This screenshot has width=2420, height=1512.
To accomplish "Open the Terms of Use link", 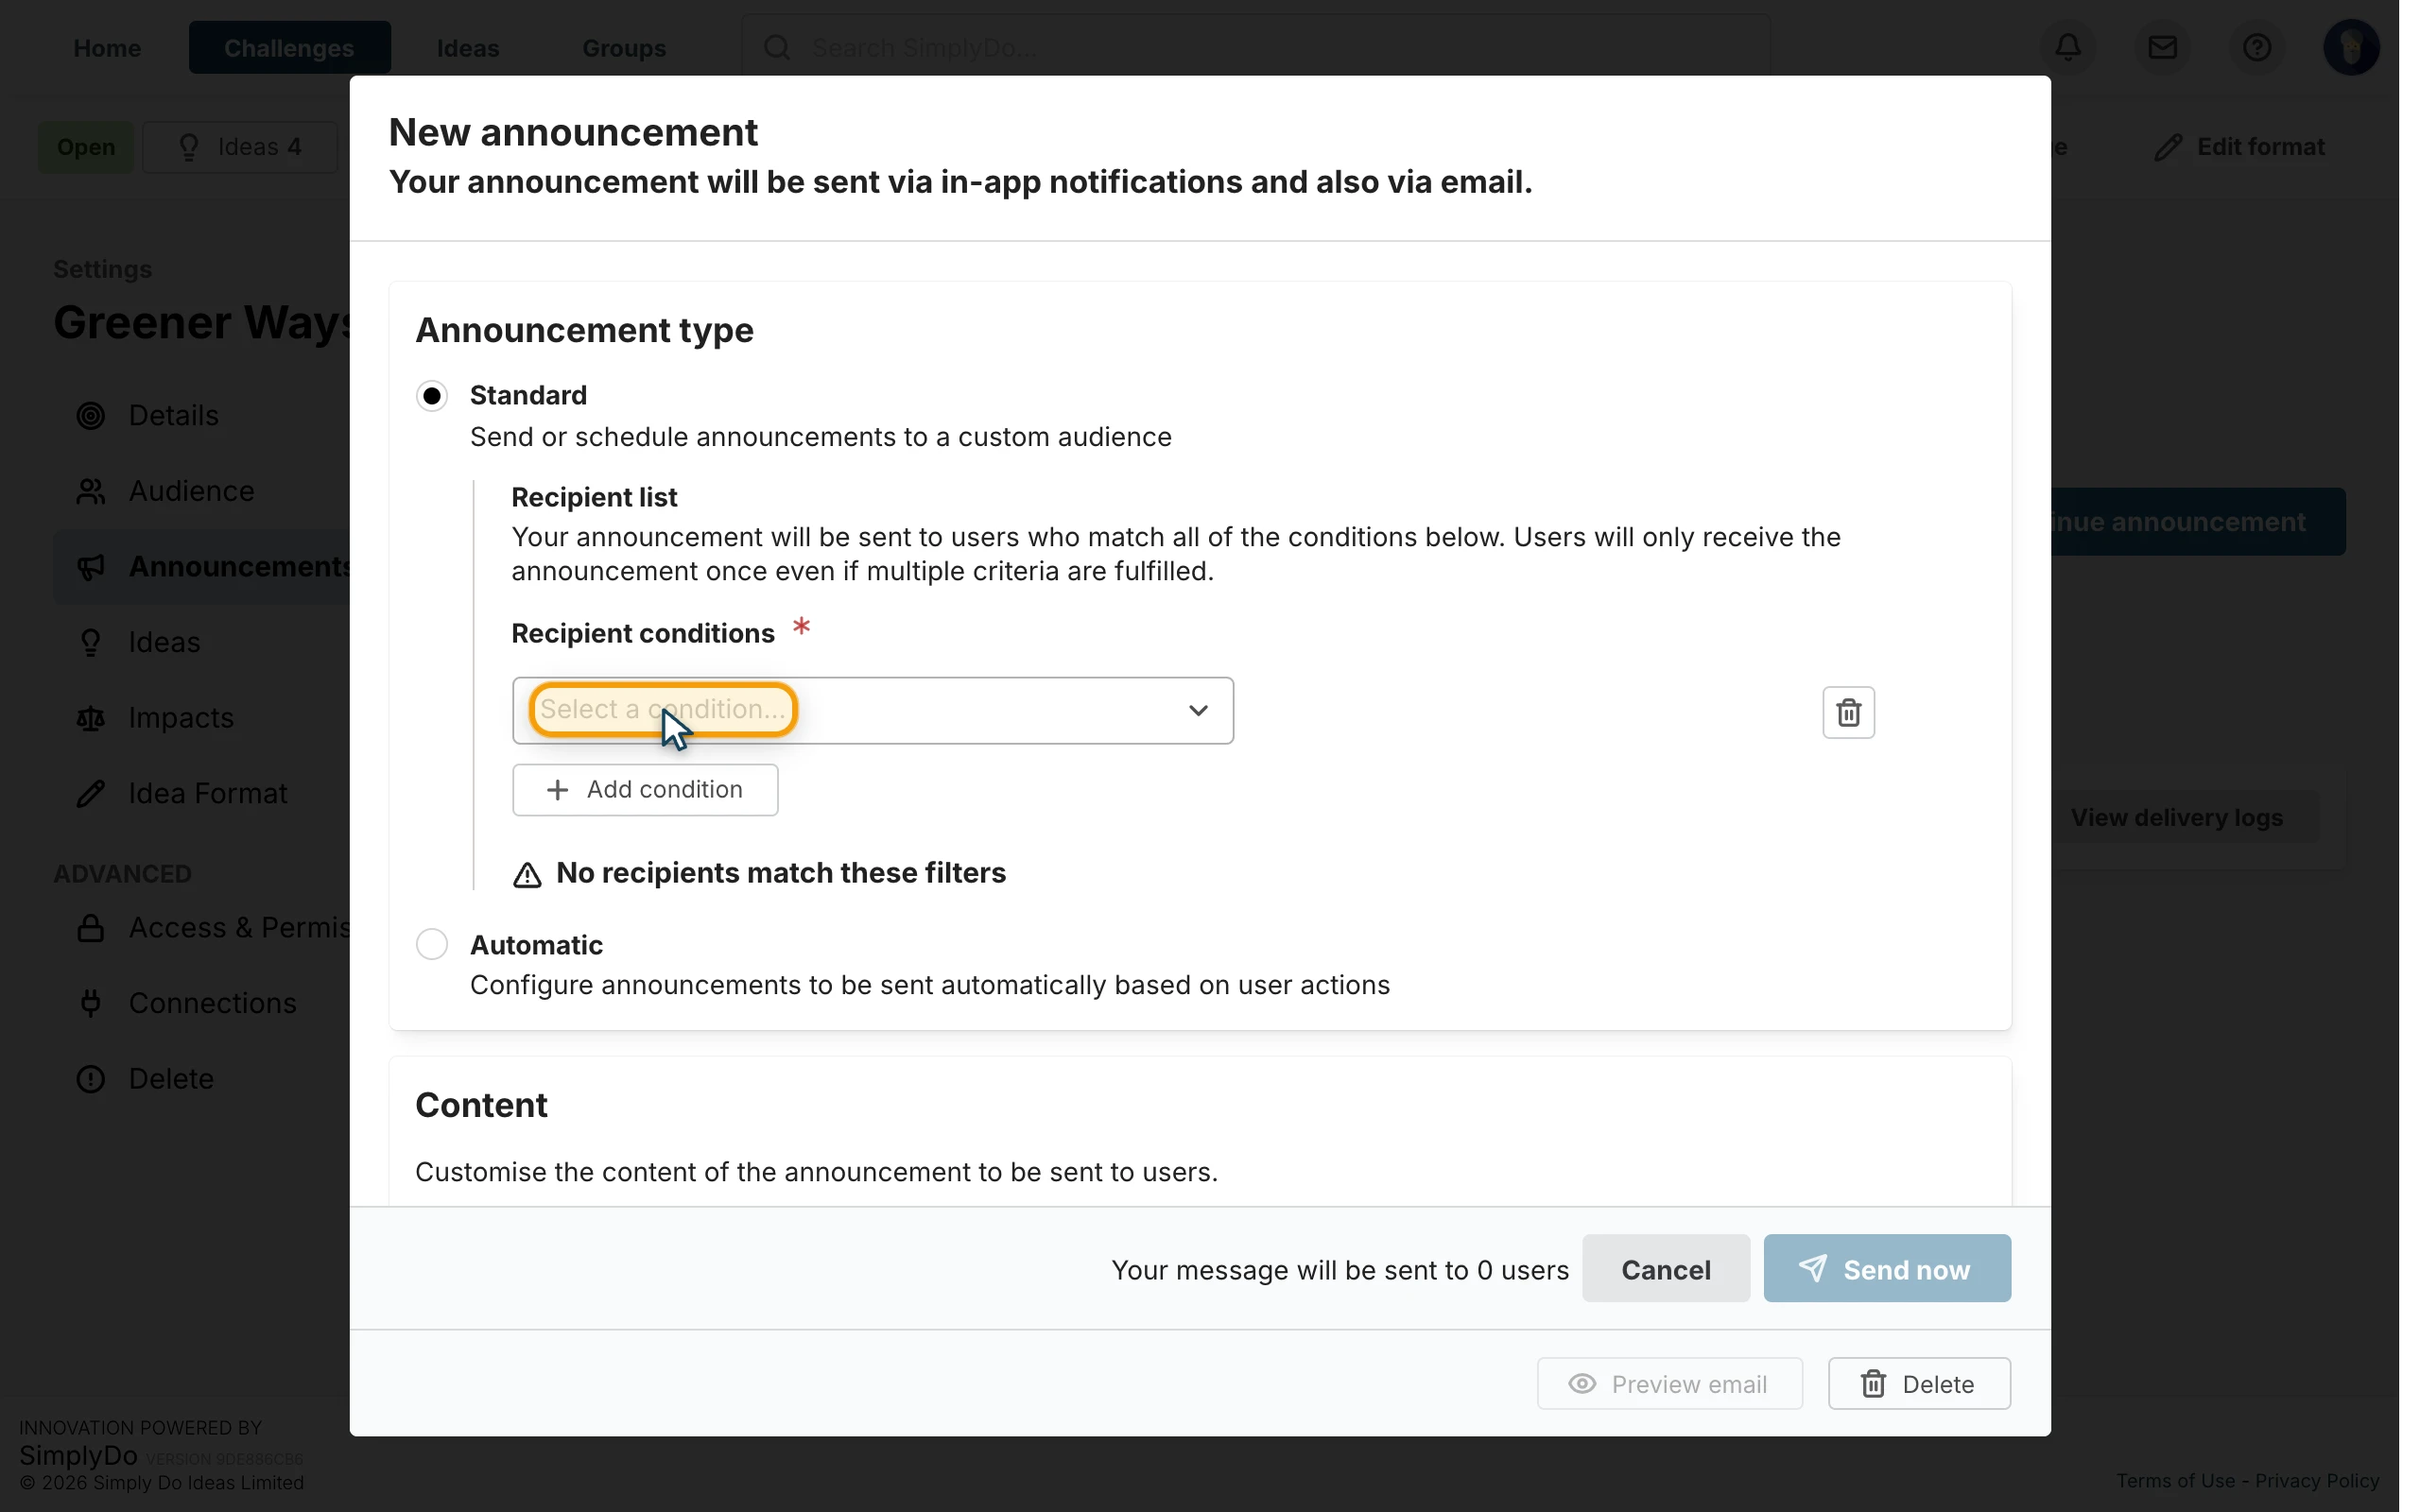I will [x=2174, y=1480].
